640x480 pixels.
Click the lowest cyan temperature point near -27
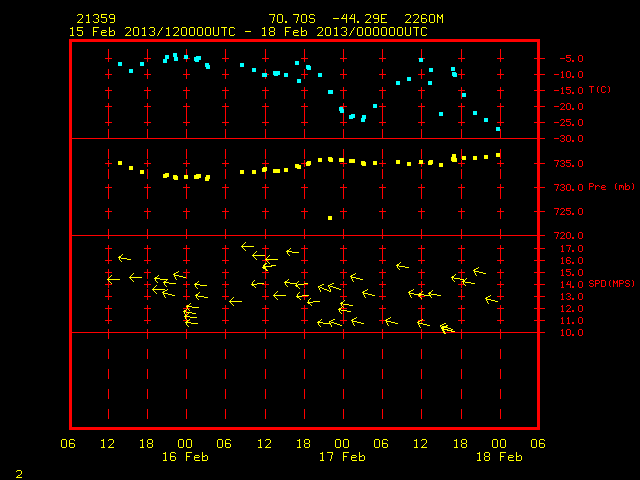click(x=498, y=129)
